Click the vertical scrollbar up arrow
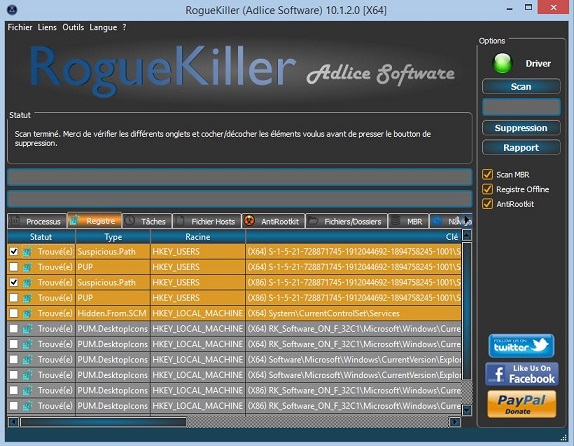This screenshot has width=574, height=446. [x=467, y=235]
